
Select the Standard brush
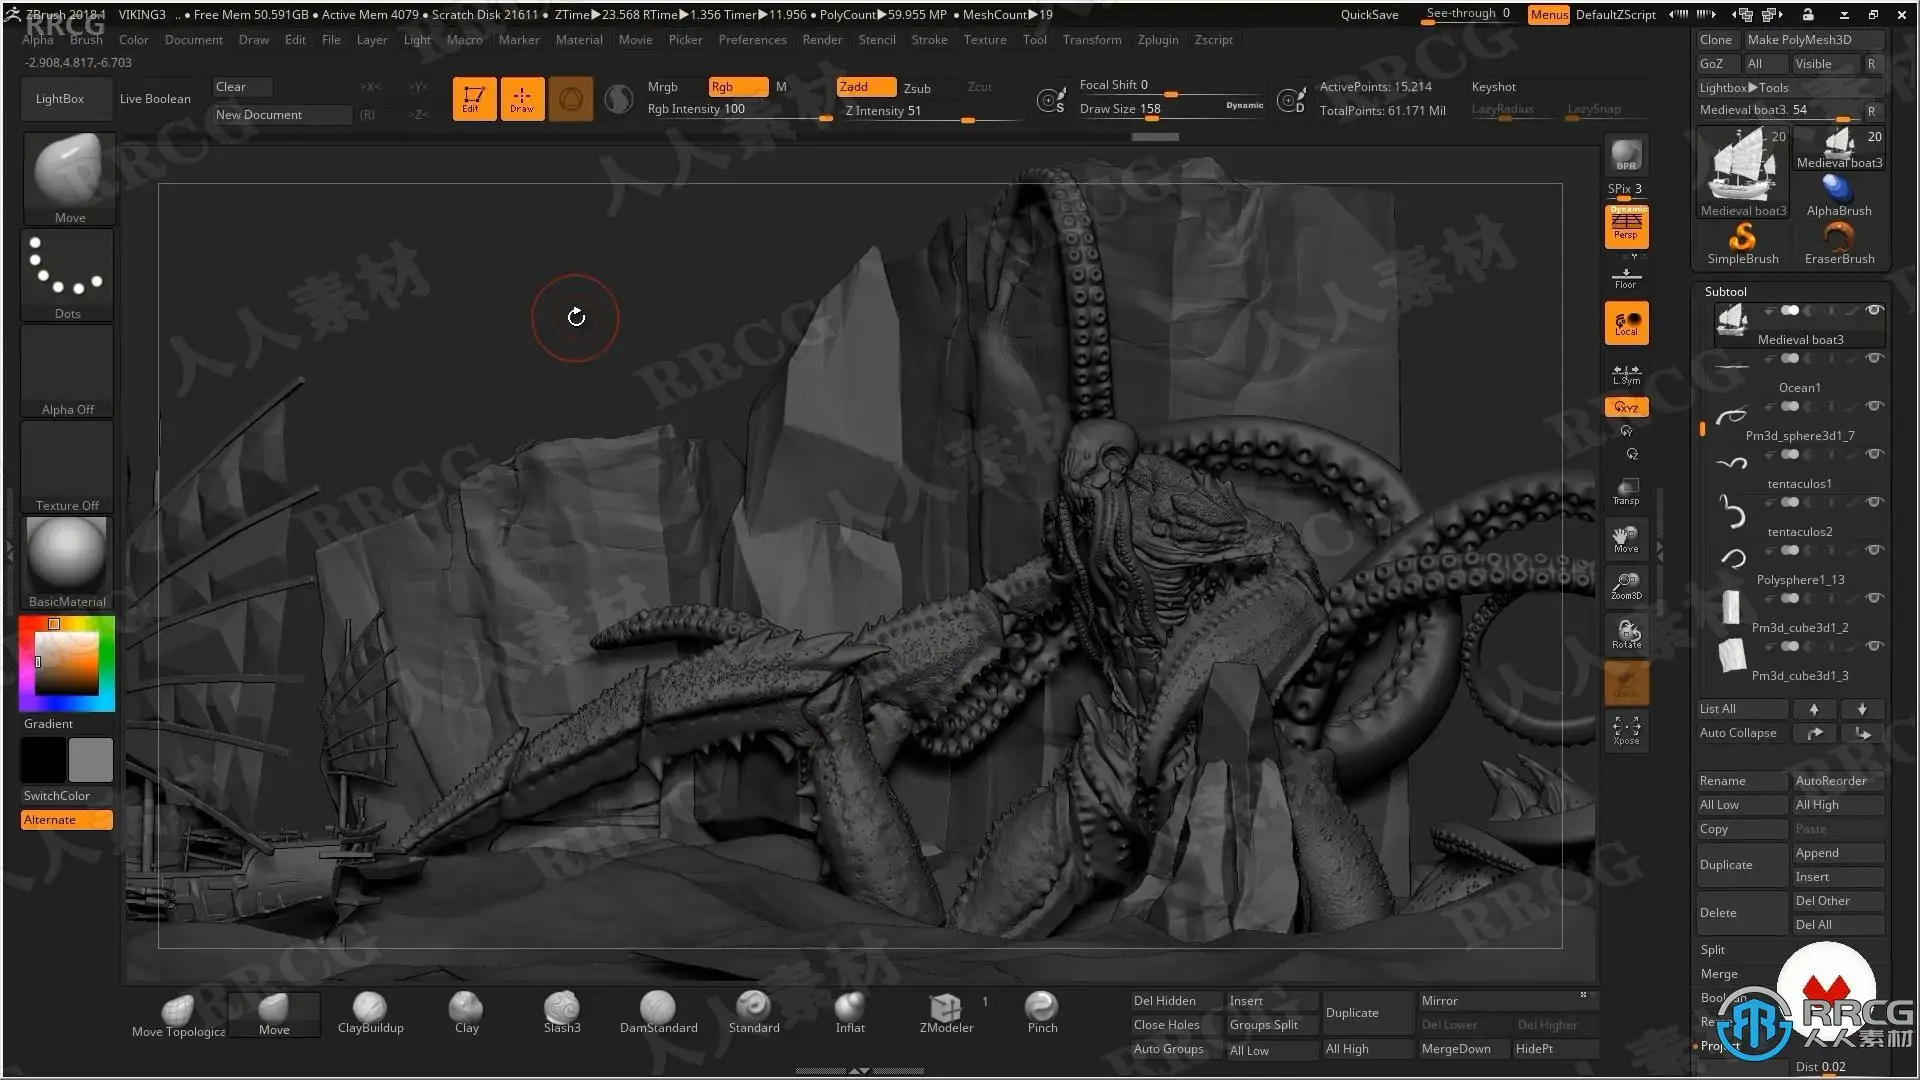pyautogui.click(x=754, y=1014)
